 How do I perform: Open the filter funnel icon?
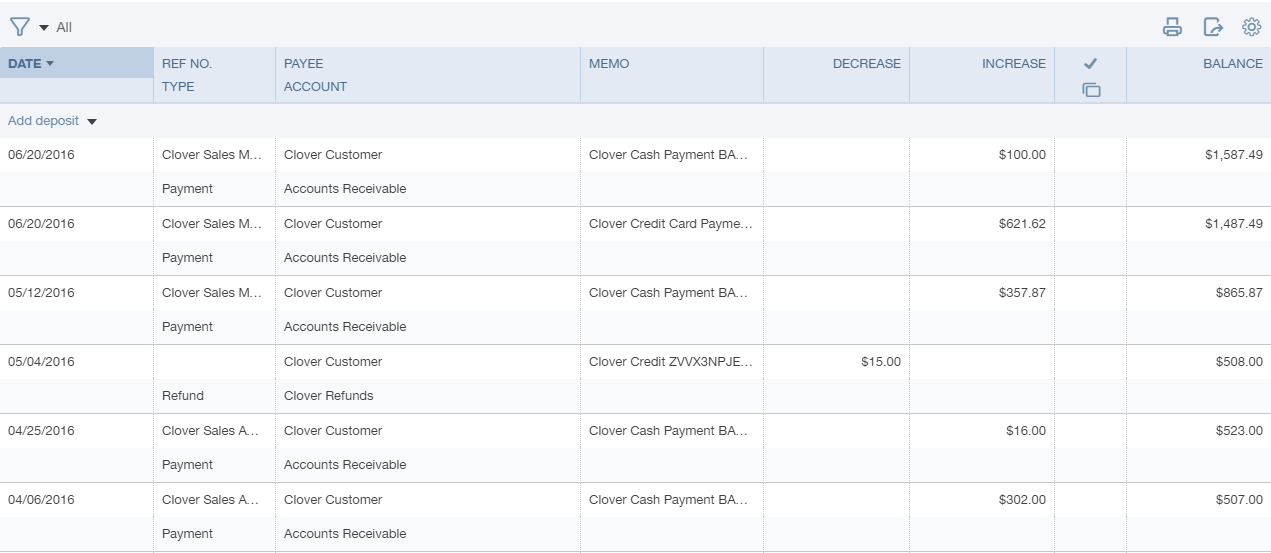click(x=20, y=27)
